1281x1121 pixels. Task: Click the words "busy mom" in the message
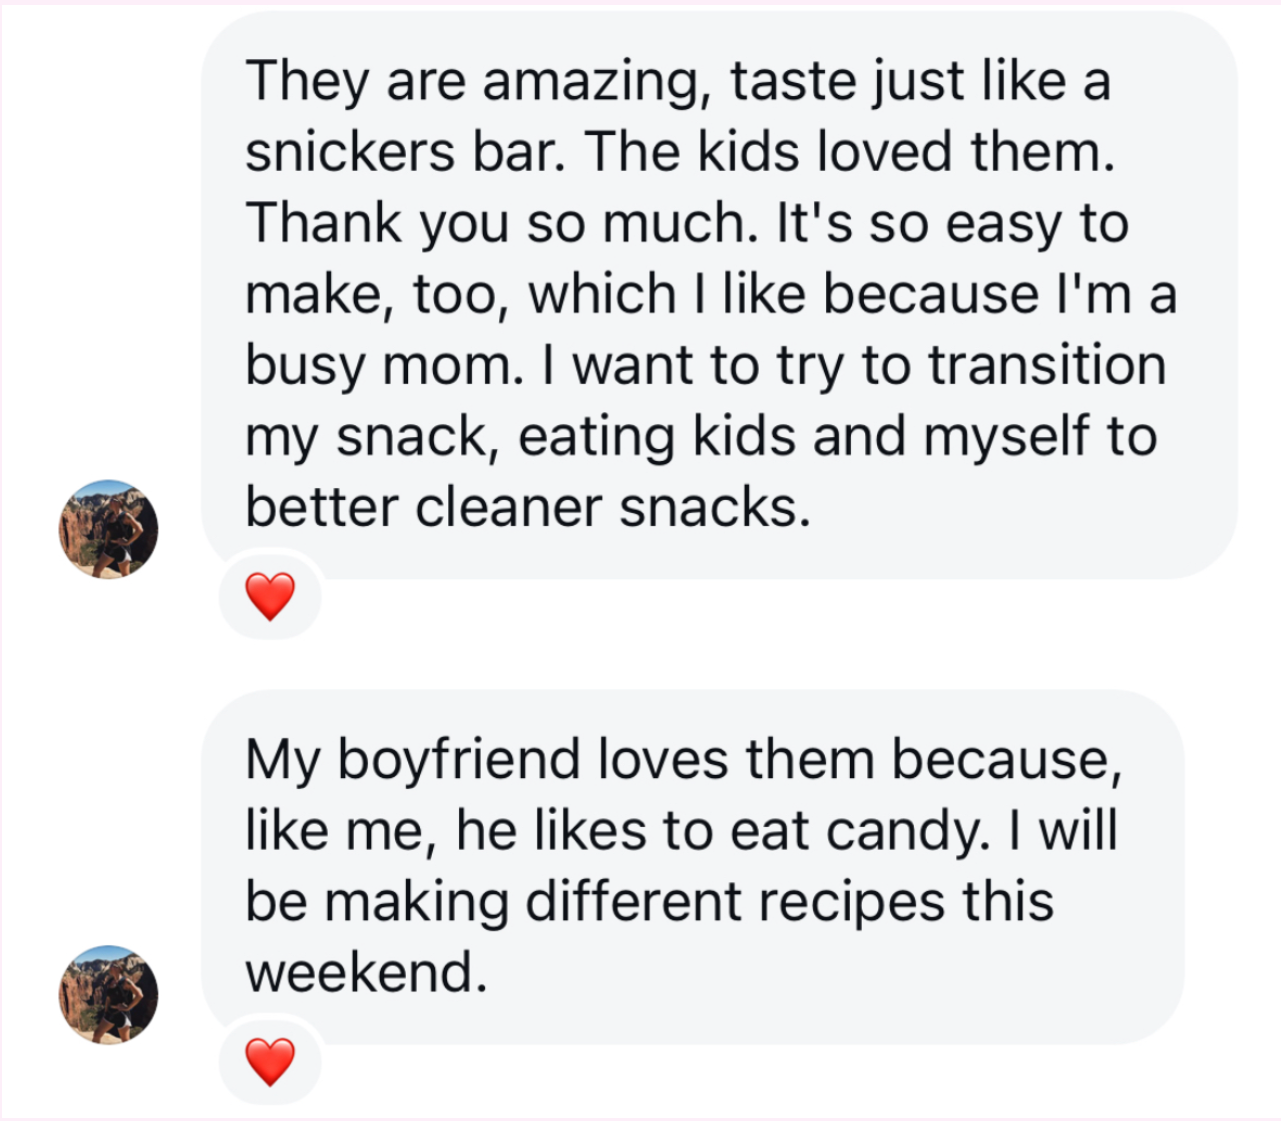(384, 366)
